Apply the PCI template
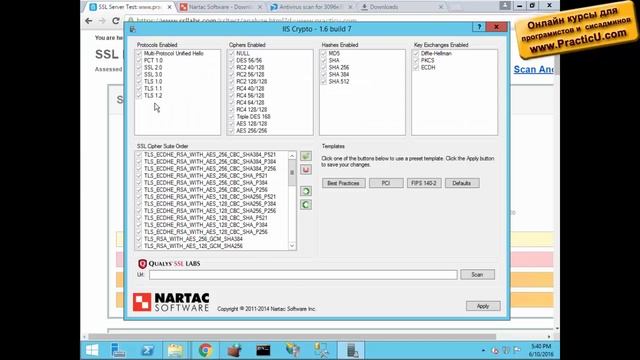Screen dimensions: 640x360 [386, 183]
